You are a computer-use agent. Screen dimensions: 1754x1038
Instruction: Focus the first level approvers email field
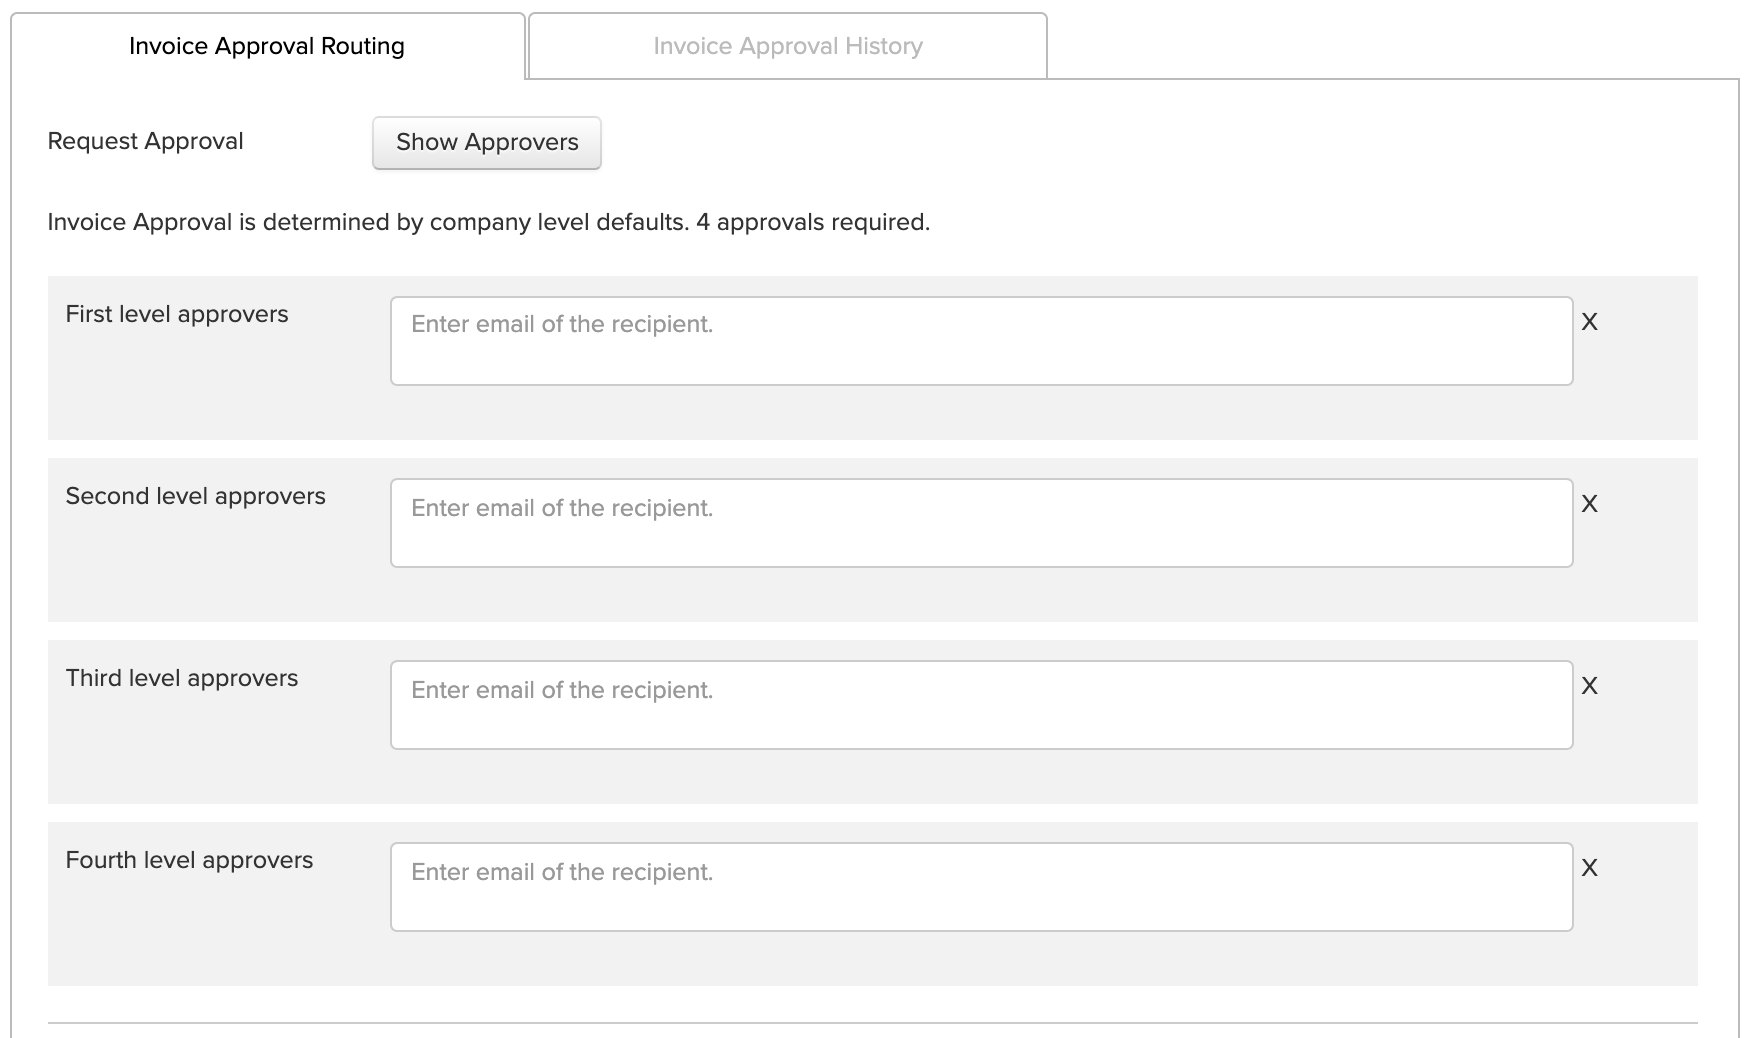pyautogui.click(x=981, y=341)
